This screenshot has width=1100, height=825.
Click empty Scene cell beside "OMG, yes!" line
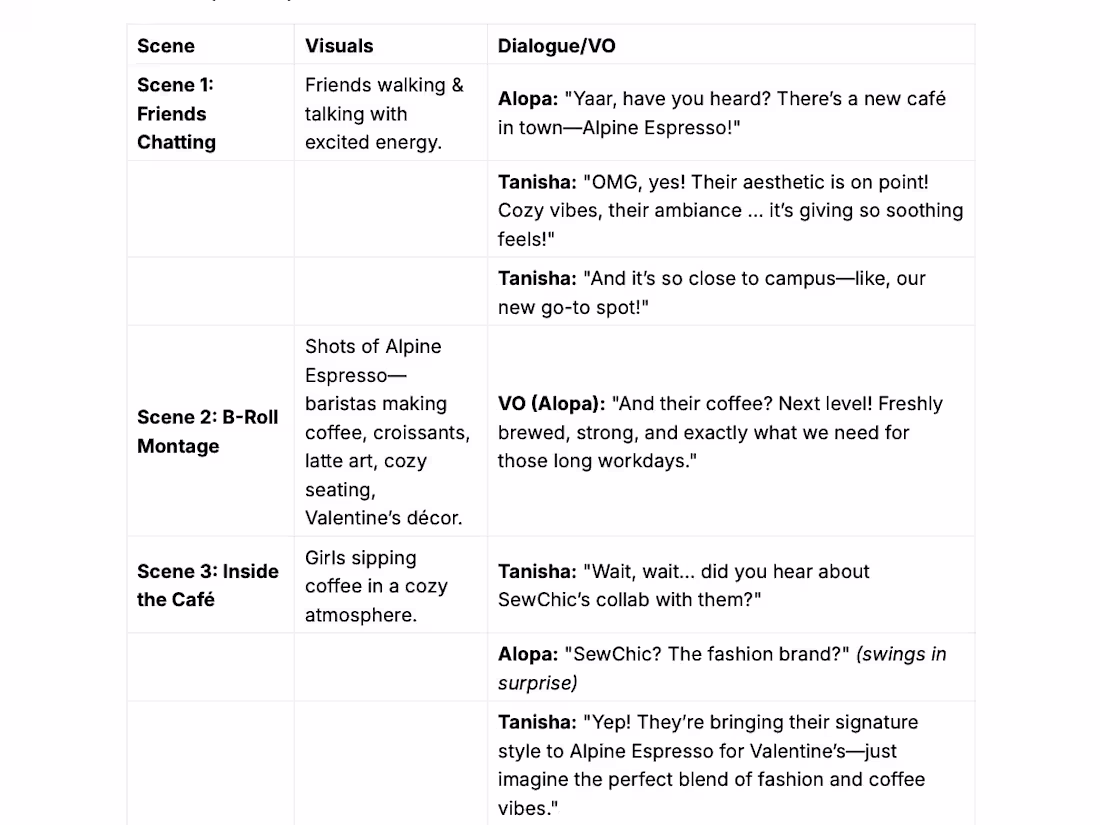pos(210,210)
